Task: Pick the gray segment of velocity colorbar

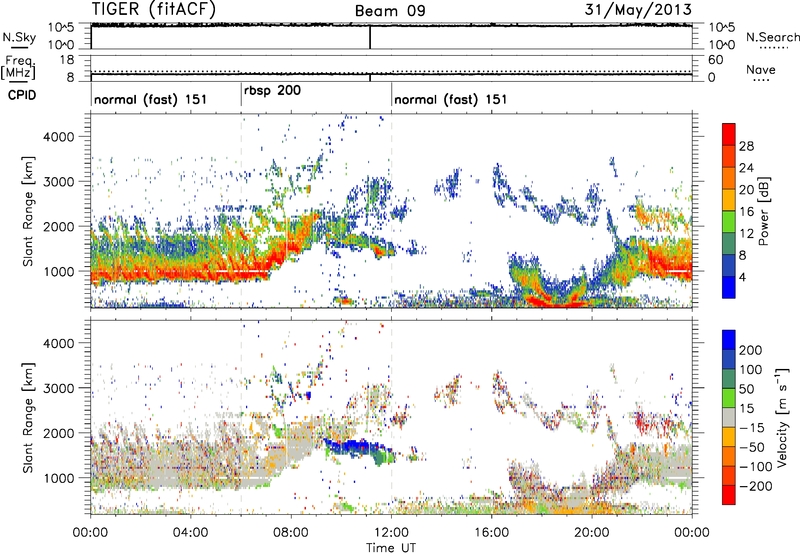Action: pos(729,417)
